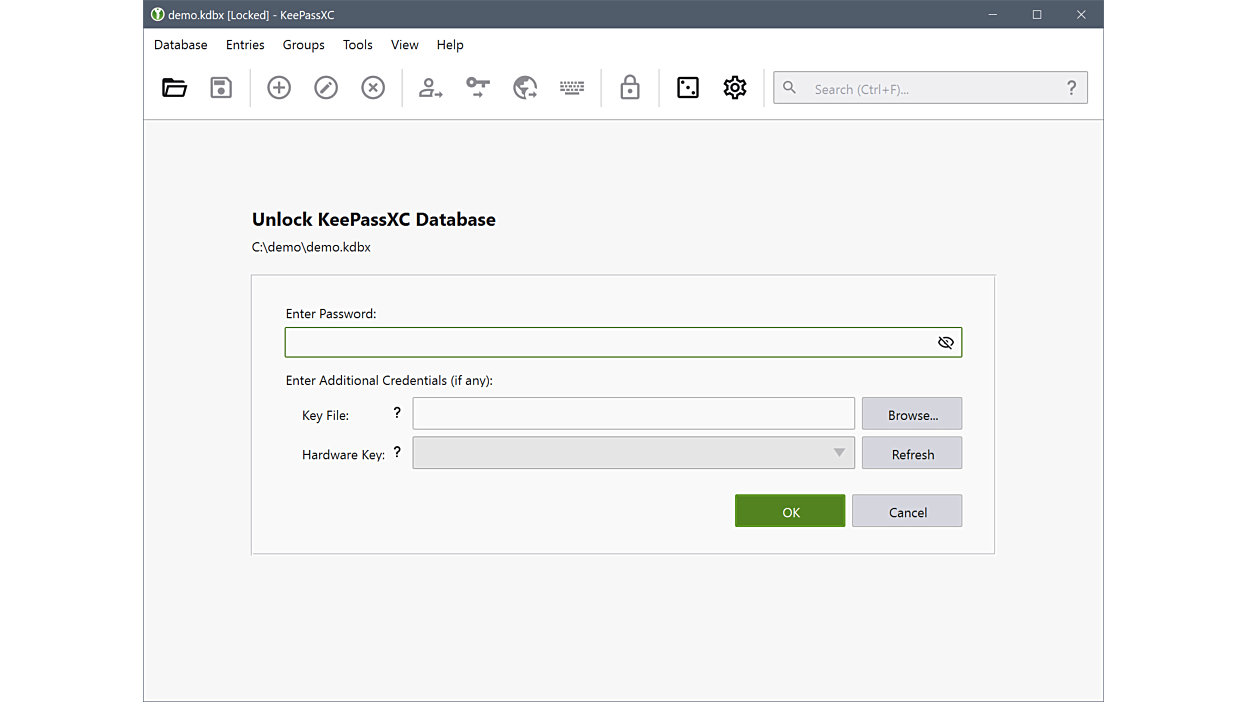Click the Save Database floppy icon
The height and width of the screenshot is (702, 1248).
(221, 88)
